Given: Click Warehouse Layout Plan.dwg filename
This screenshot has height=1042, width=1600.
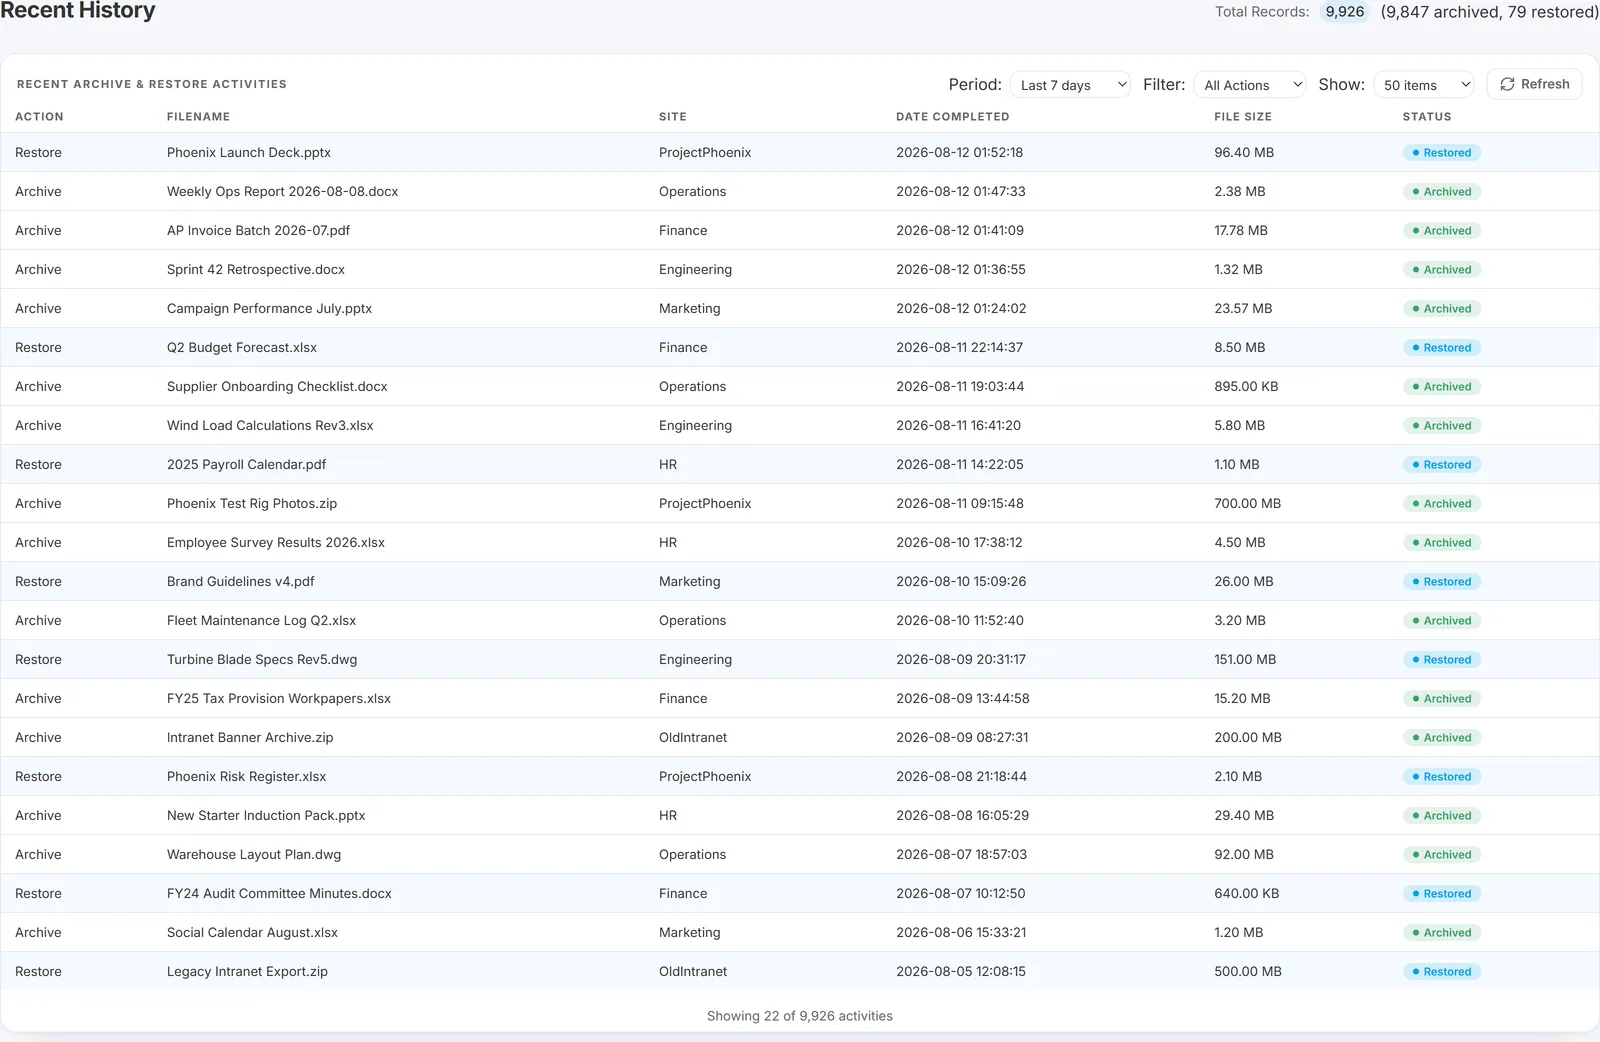Looking at the screenshot, I should (x=254, y=855).
